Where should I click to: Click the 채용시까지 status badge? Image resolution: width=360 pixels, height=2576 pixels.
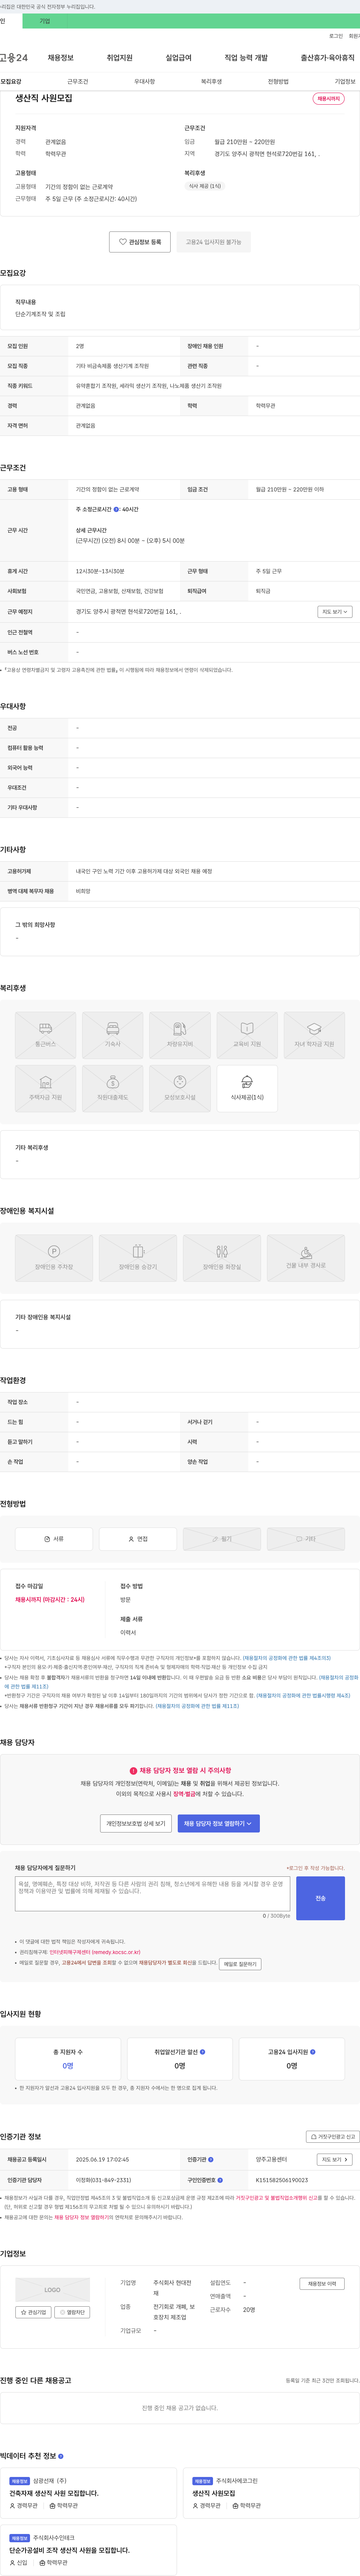pos(328,99)
